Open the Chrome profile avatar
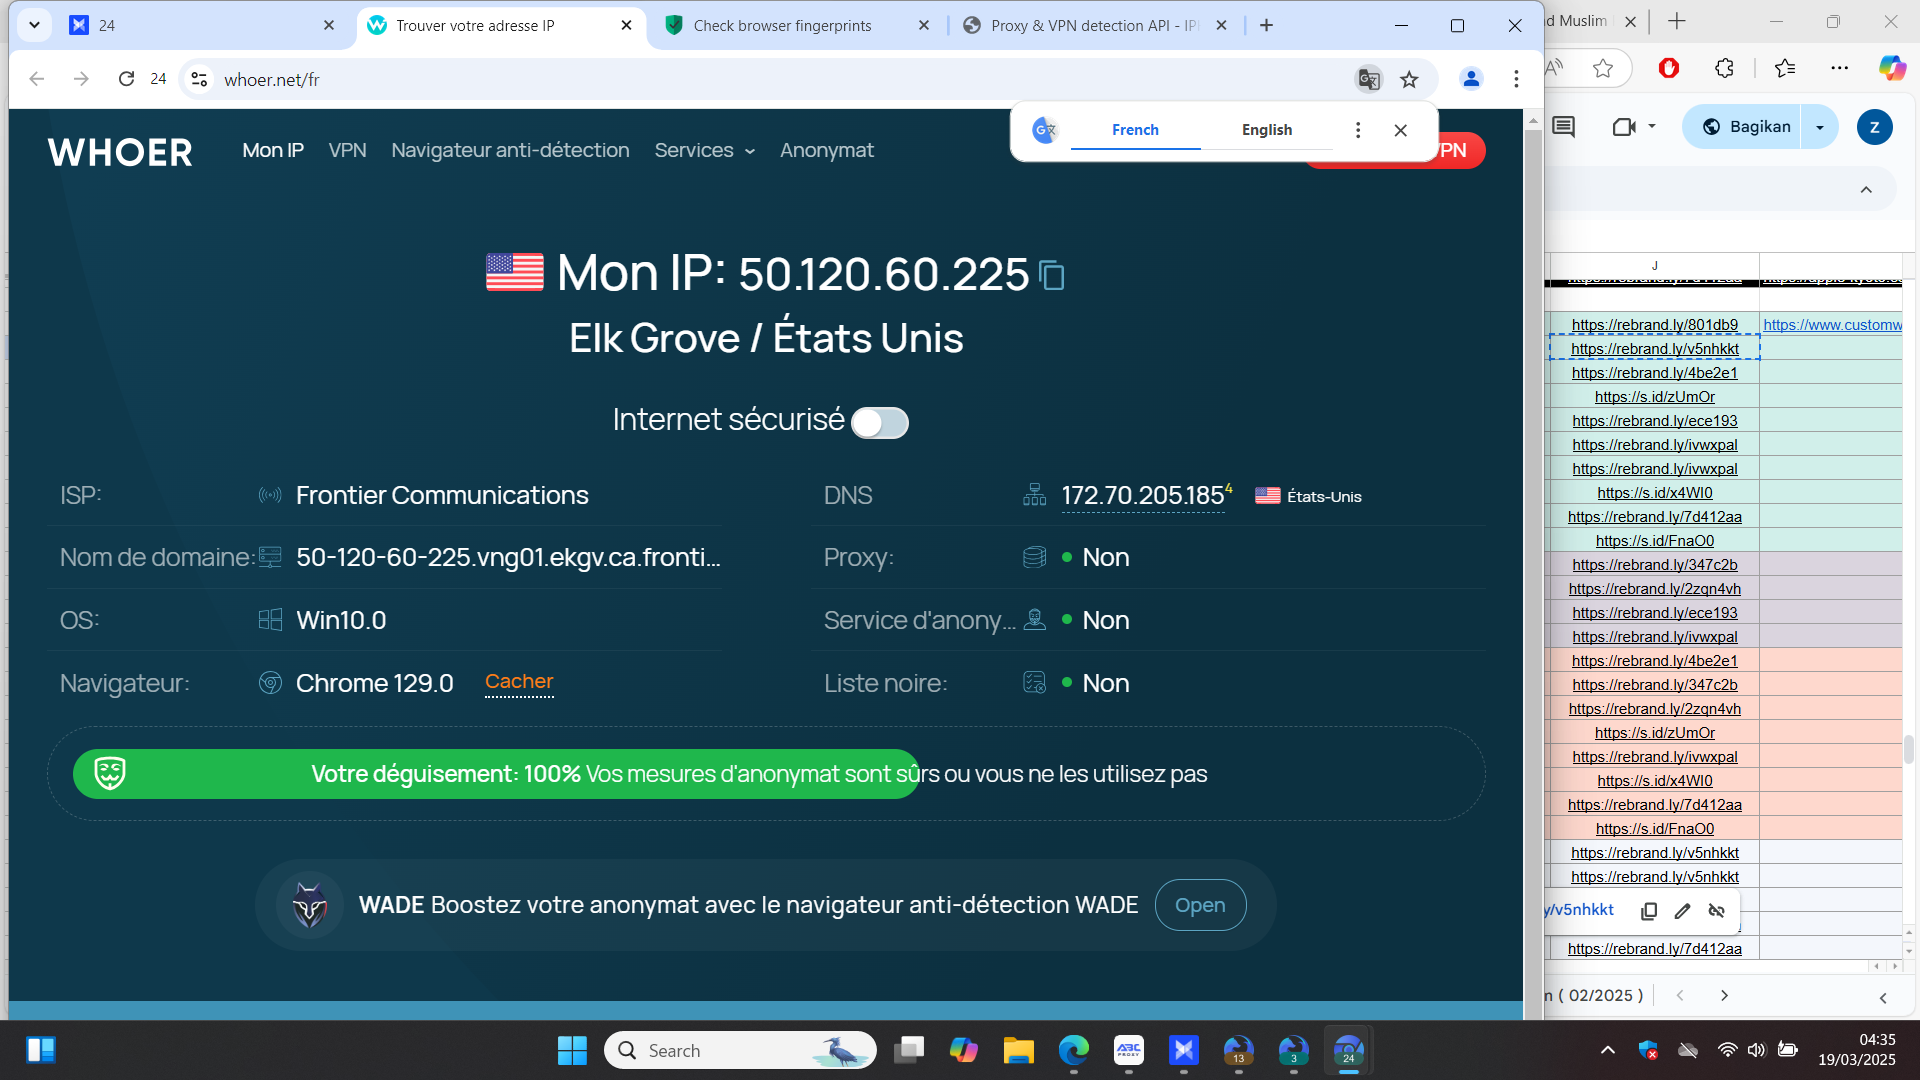Viewport: 1920px width, 1080px height. click(1470, 79)
